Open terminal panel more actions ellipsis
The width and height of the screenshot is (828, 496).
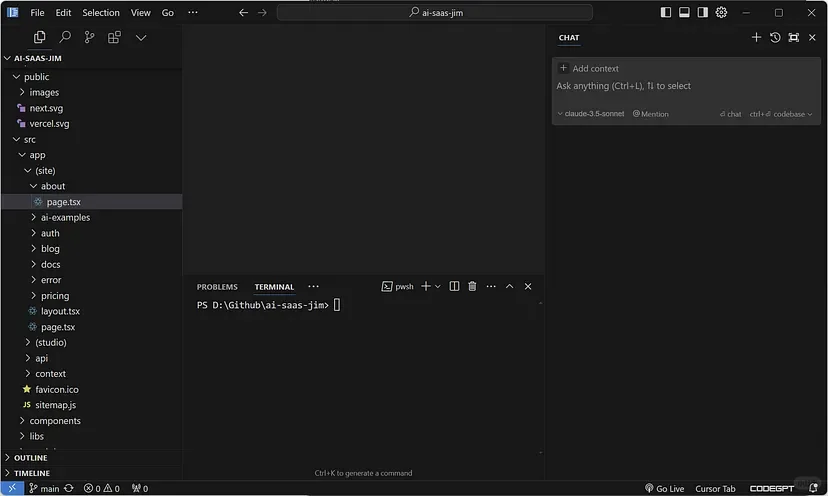click(491, 286)
